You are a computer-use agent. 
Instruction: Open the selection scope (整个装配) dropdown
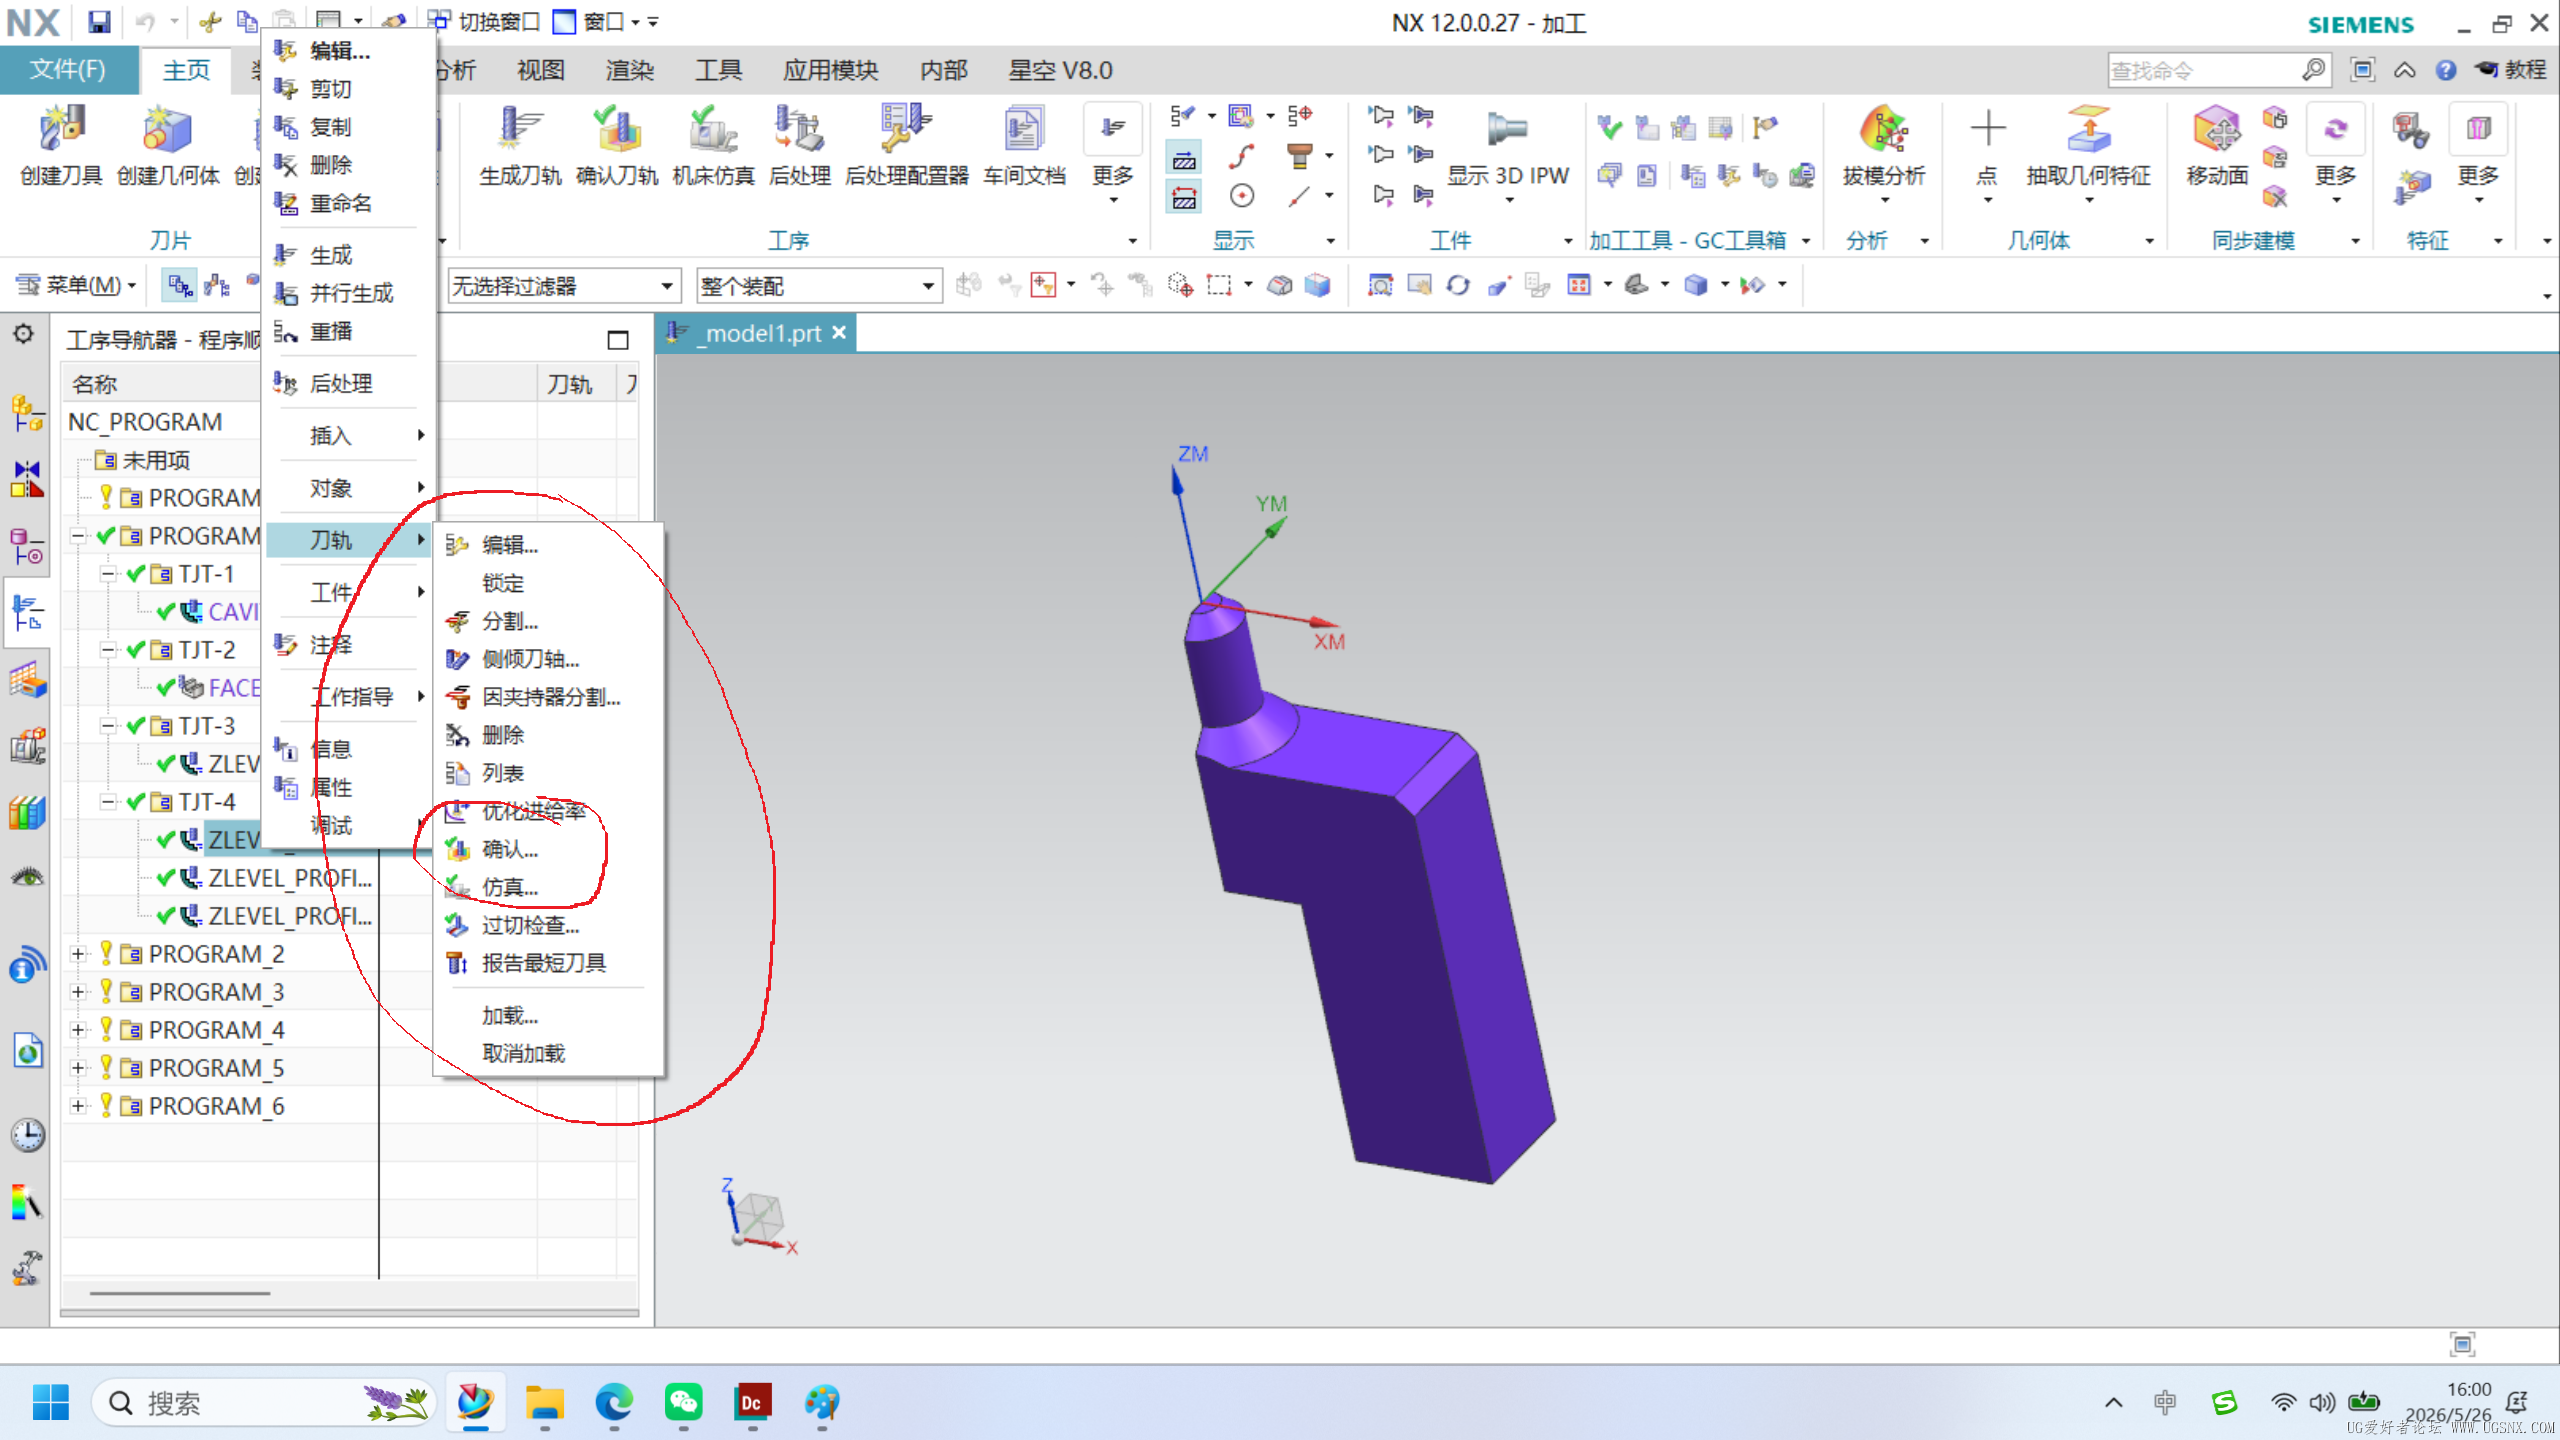[819, 287]
